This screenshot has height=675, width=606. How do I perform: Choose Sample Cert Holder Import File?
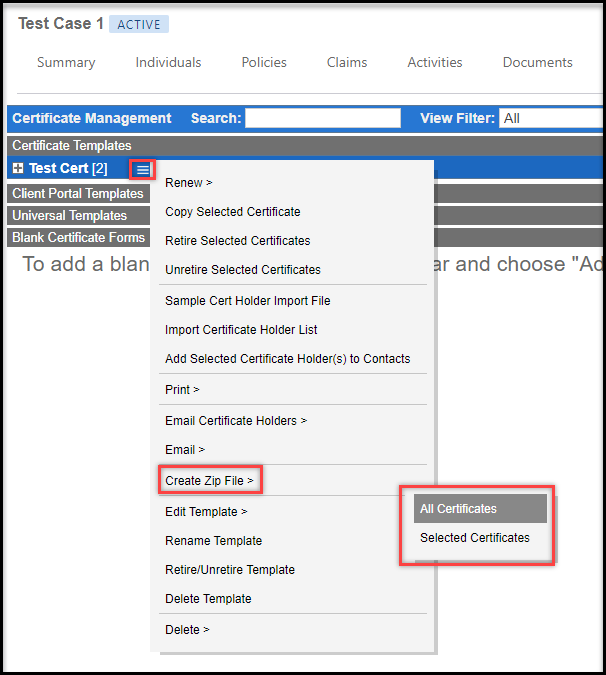coord(247,300)
